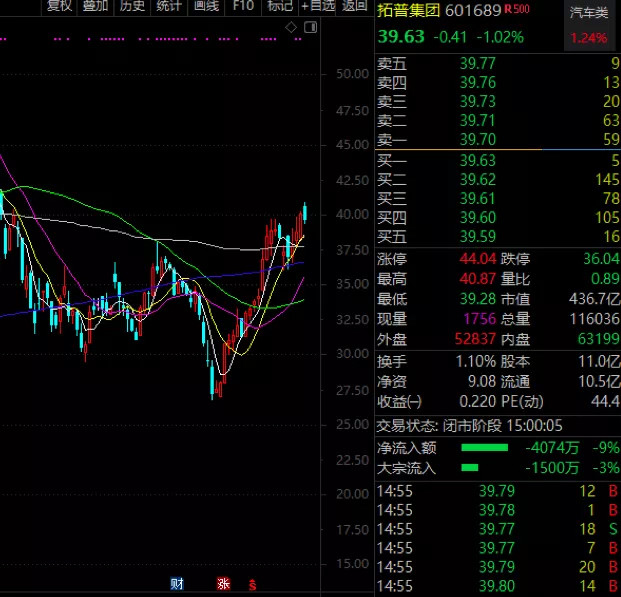
Task: Click 标记 mark toolbar button
Action: point(280,6)
